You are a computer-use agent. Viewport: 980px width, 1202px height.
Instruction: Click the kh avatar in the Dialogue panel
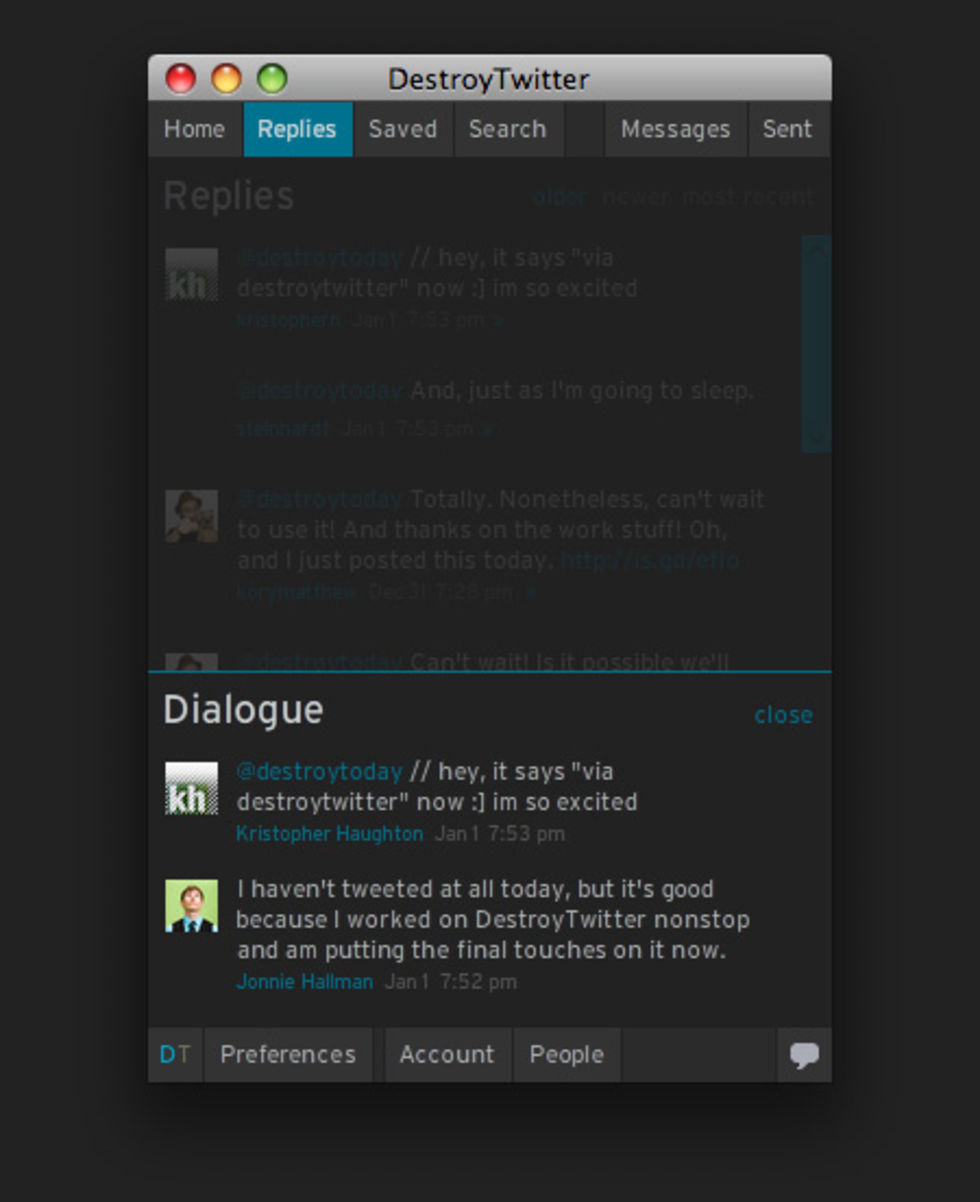coord(192,788)
